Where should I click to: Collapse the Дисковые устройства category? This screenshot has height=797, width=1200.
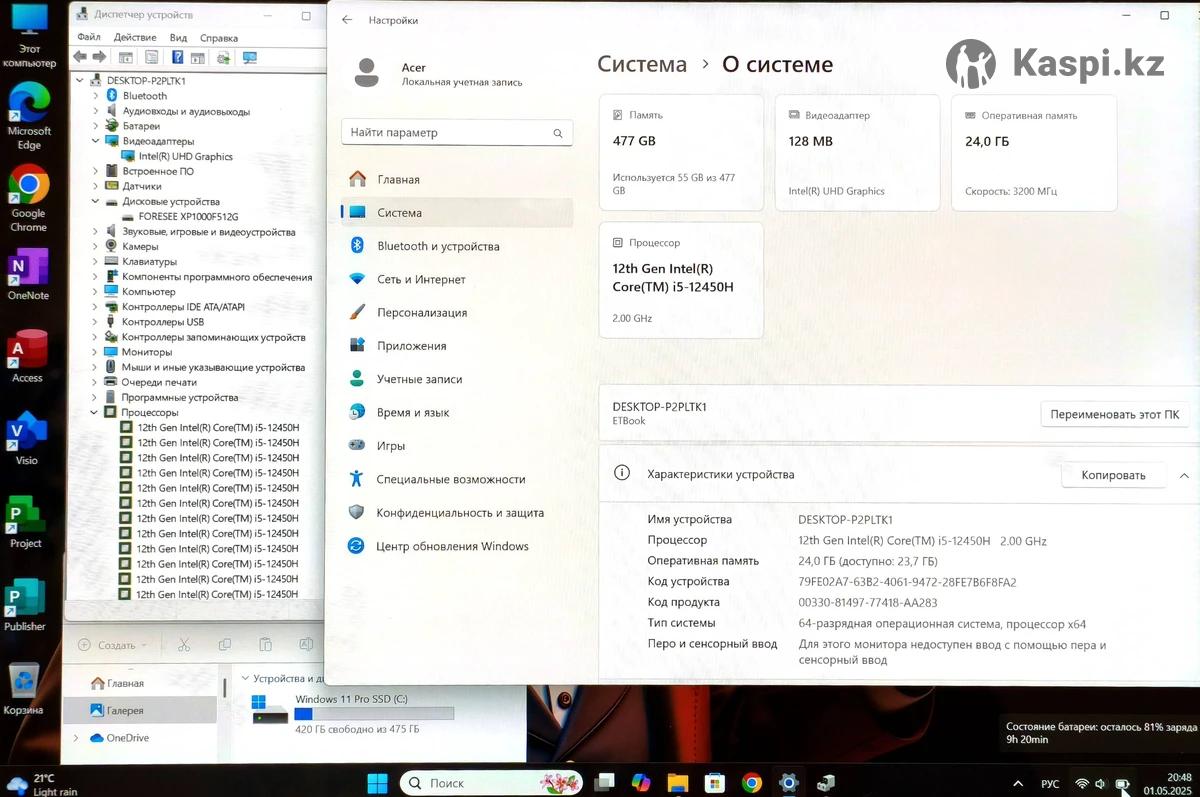[96, 201]
